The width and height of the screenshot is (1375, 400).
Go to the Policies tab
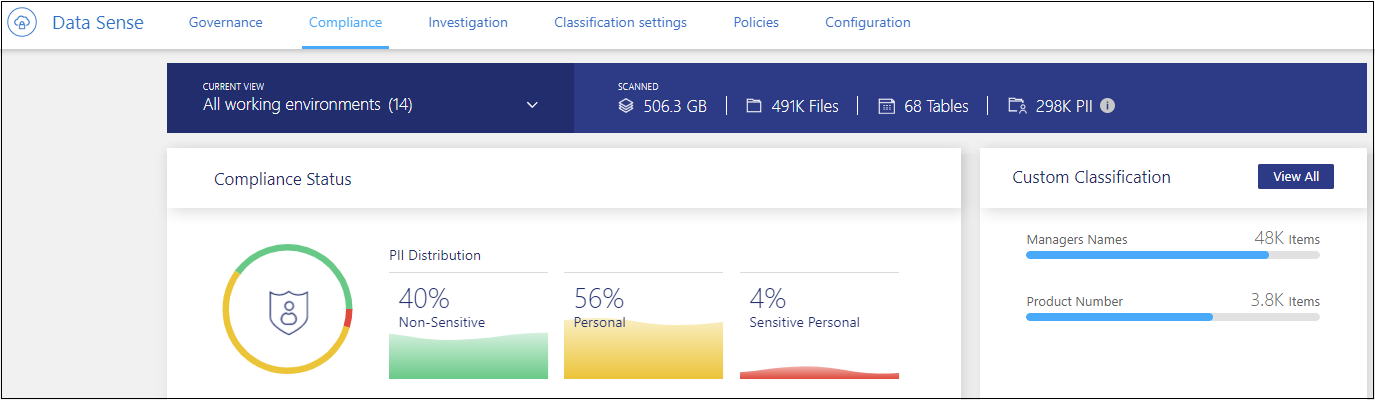click(756, 23)
